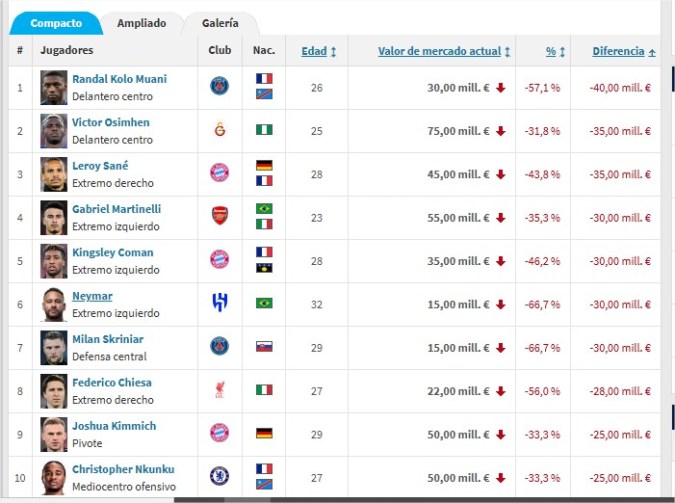Click the Brazil flag in Neymar's row

tap(264, 303)
